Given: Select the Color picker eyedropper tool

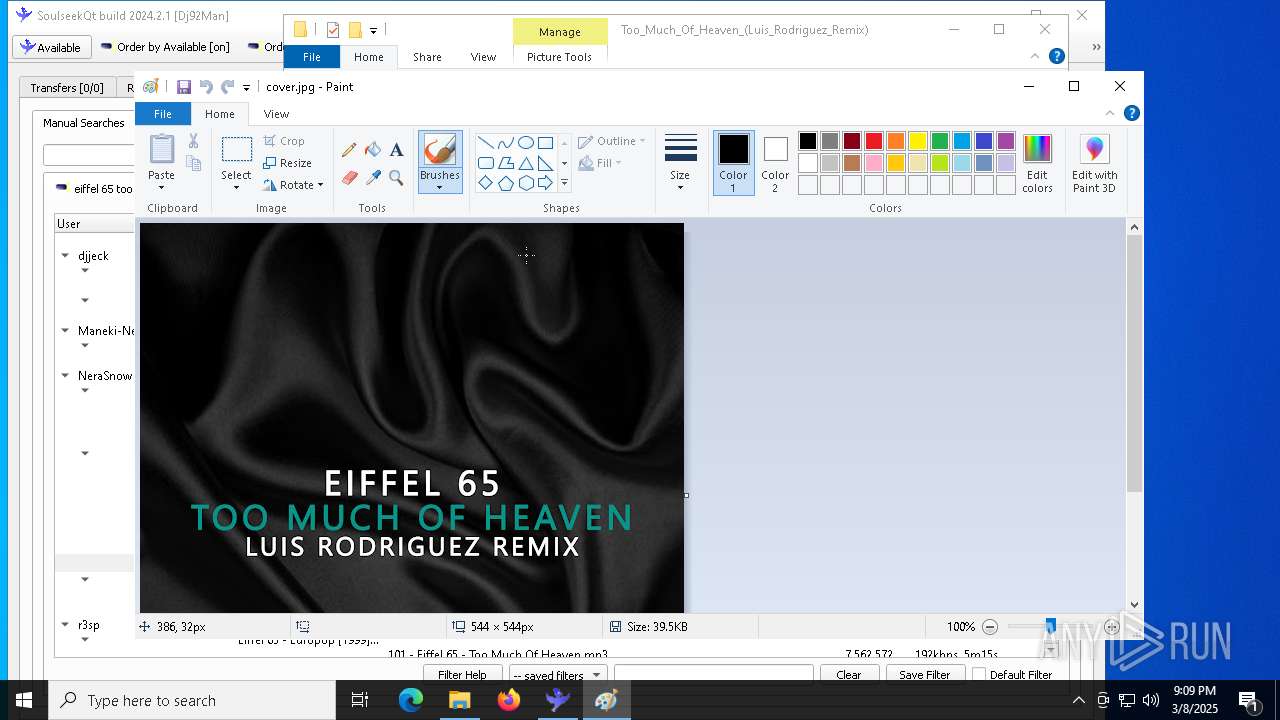Looking at the screenshot, I should coord(373,178).
